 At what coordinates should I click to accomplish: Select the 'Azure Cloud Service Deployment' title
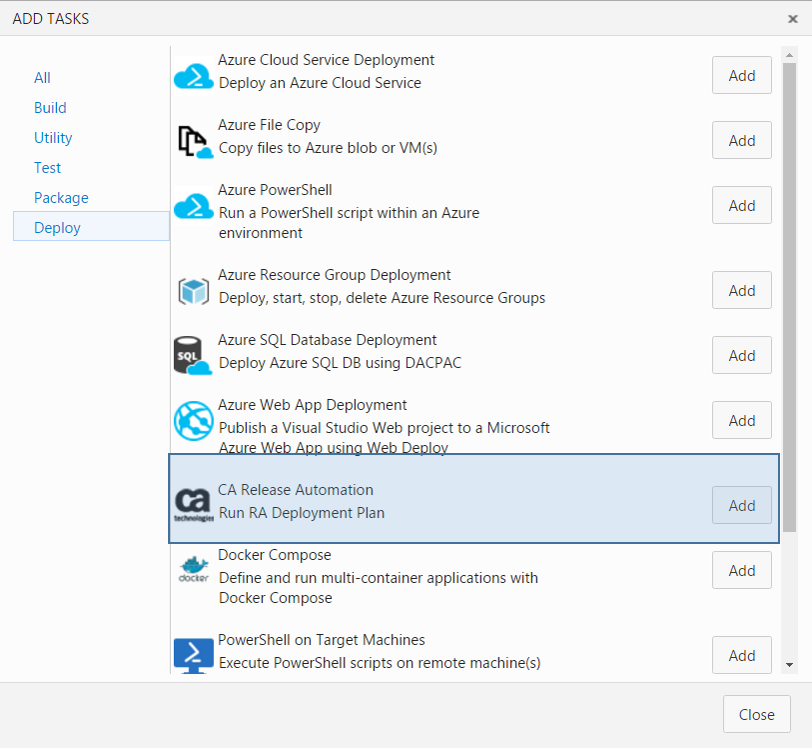(x=326, y=60)
